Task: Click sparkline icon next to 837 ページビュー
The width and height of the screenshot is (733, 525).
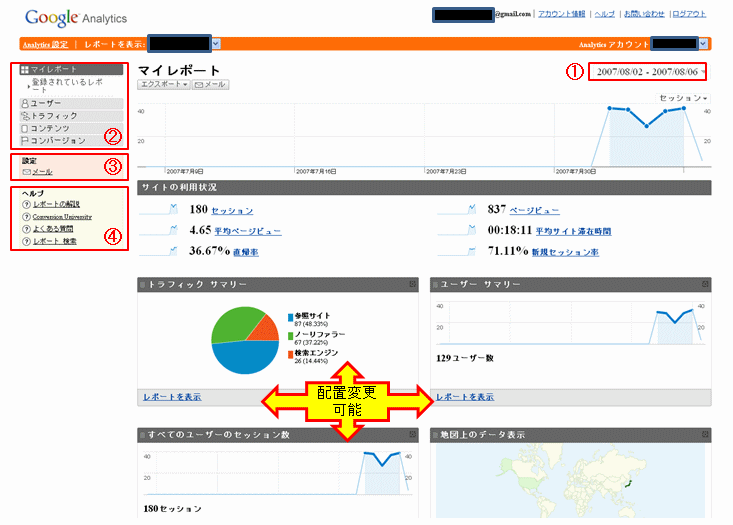Action: [x=456, y=209]
